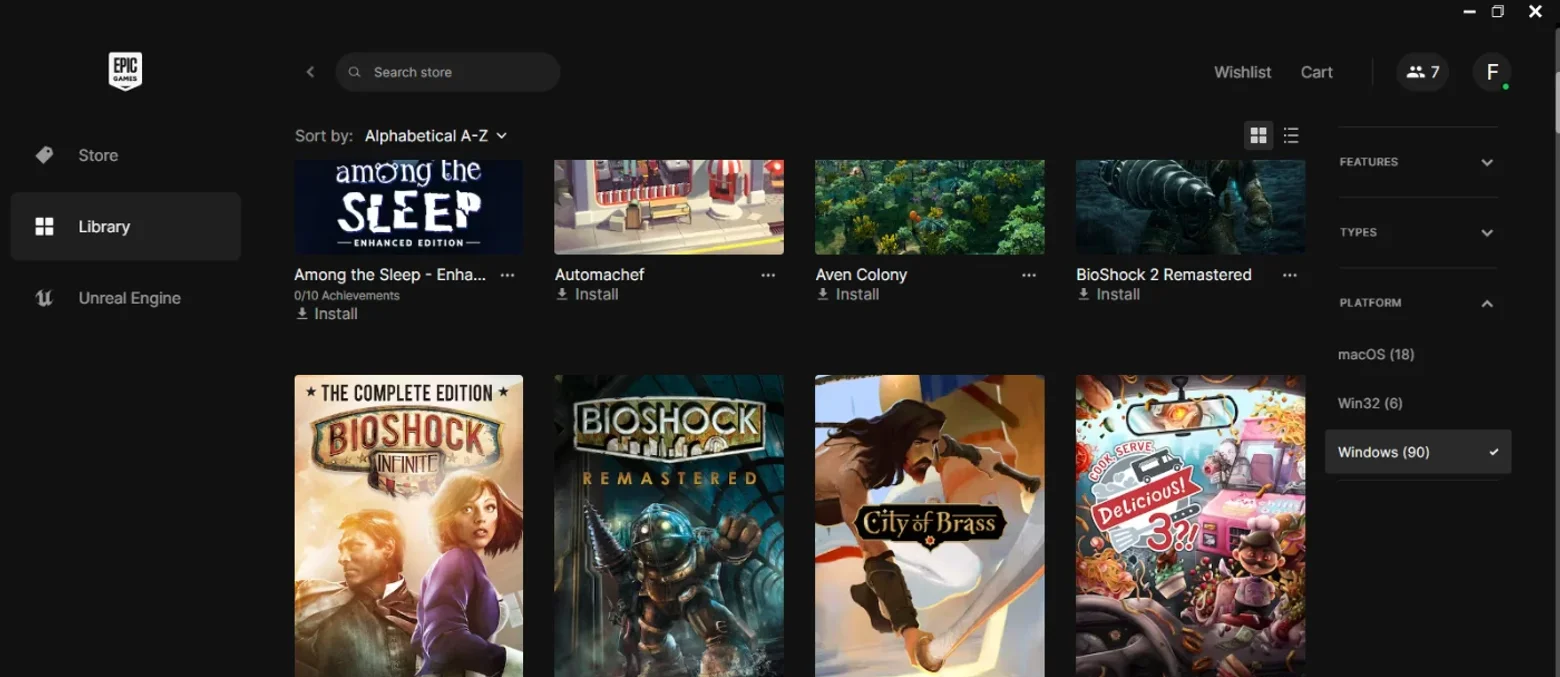This screenshot has width=1560, height=677.
Task: Open the user profile avatar F
Action: (x=1492, y=72)
